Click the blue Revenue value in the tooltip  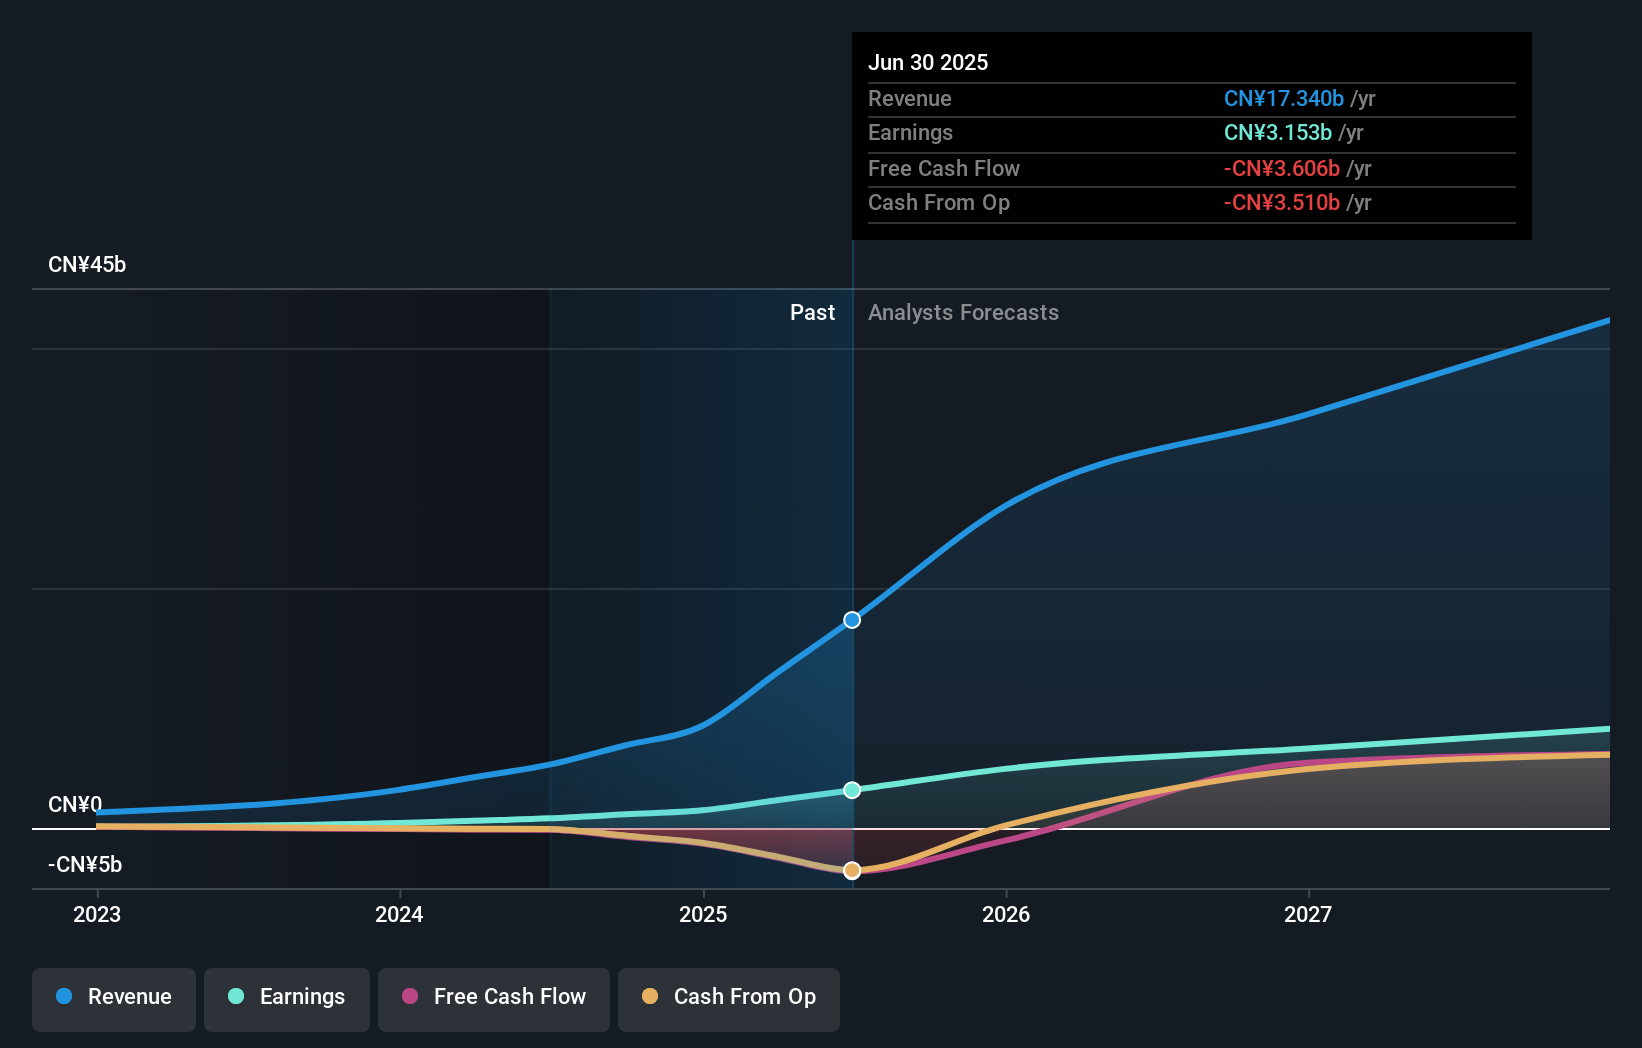click(x=1283, y=98)
